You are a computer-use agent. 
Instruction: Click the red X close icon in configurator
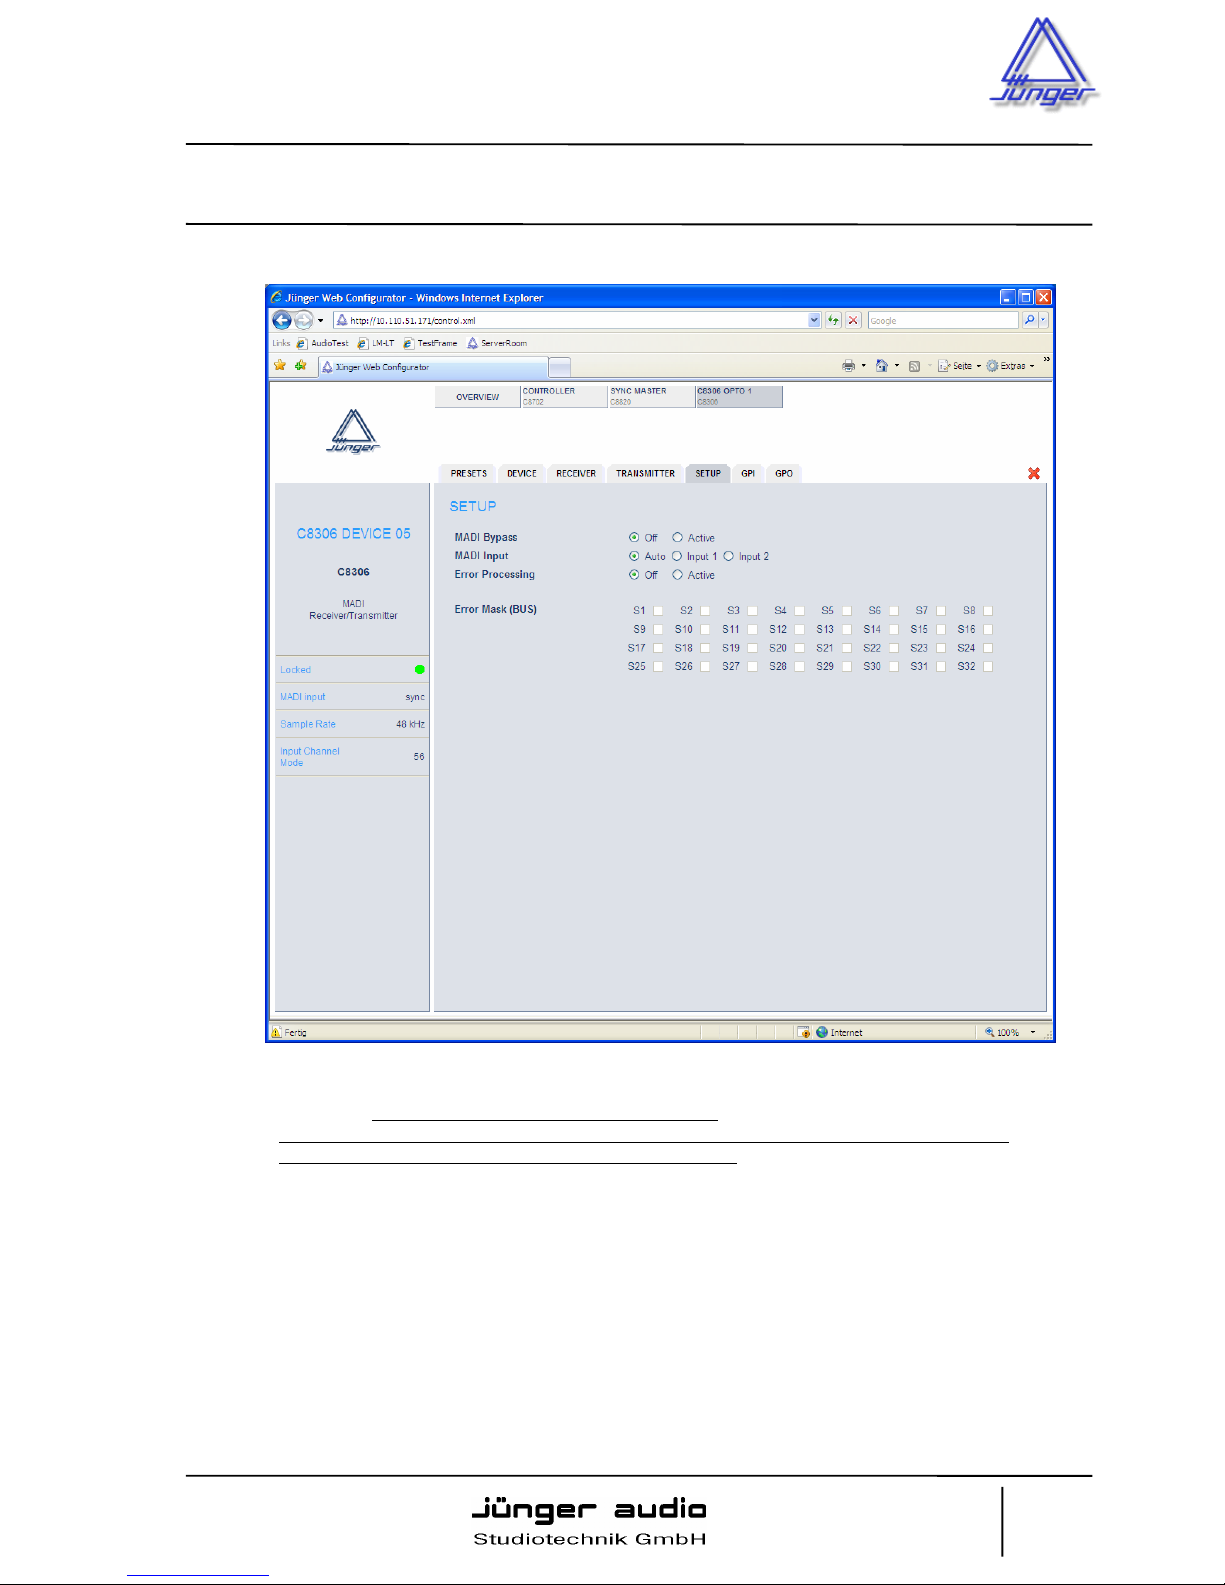1034,473
